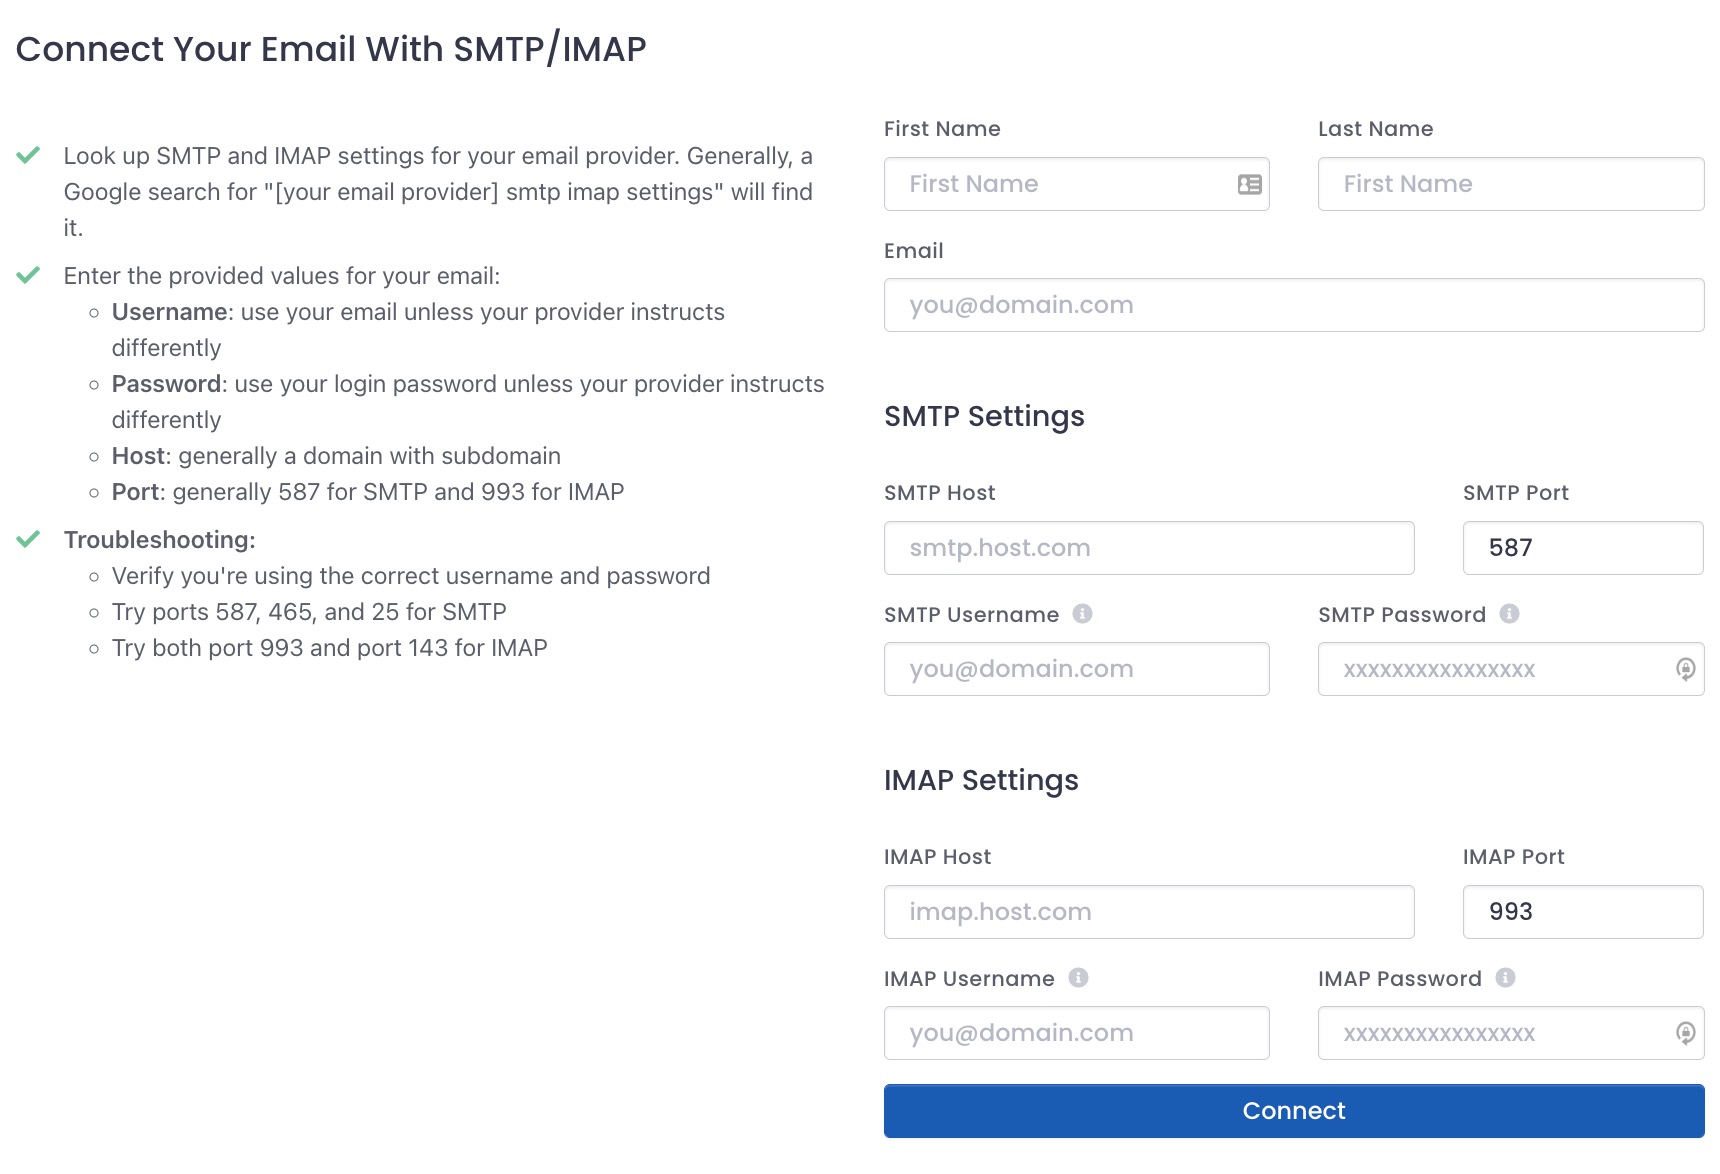
Task: Select the Email address field
Action: pos(1293,305)
